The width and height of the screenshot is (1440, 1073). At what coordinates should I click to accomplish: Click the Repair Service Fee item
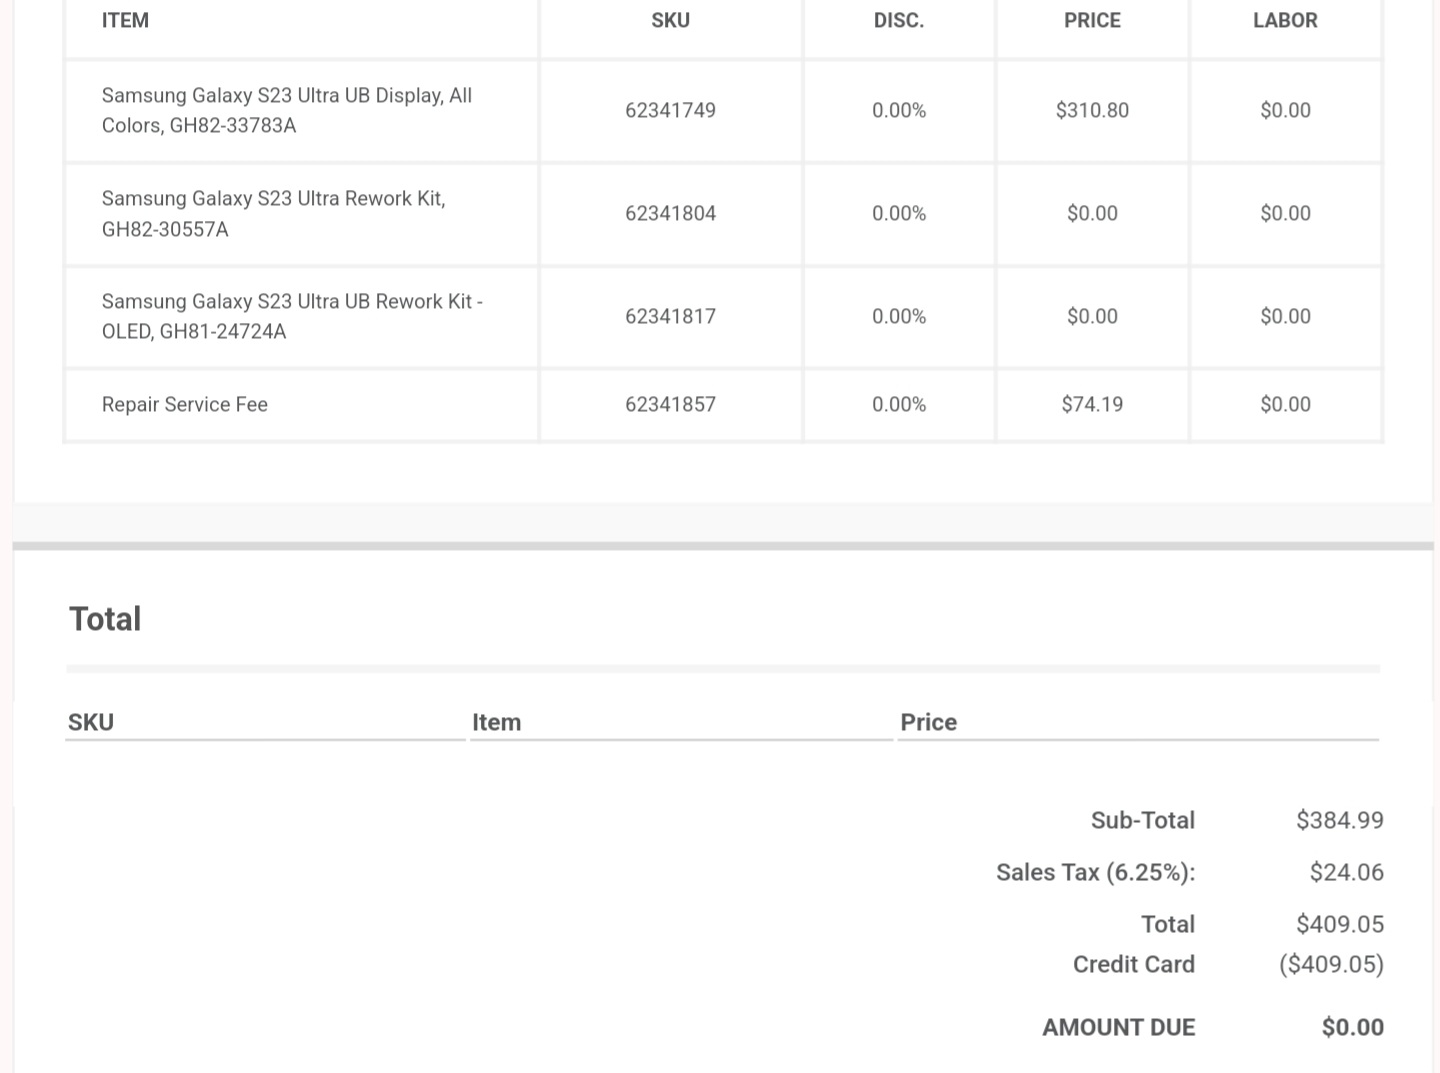pos(185,404)
